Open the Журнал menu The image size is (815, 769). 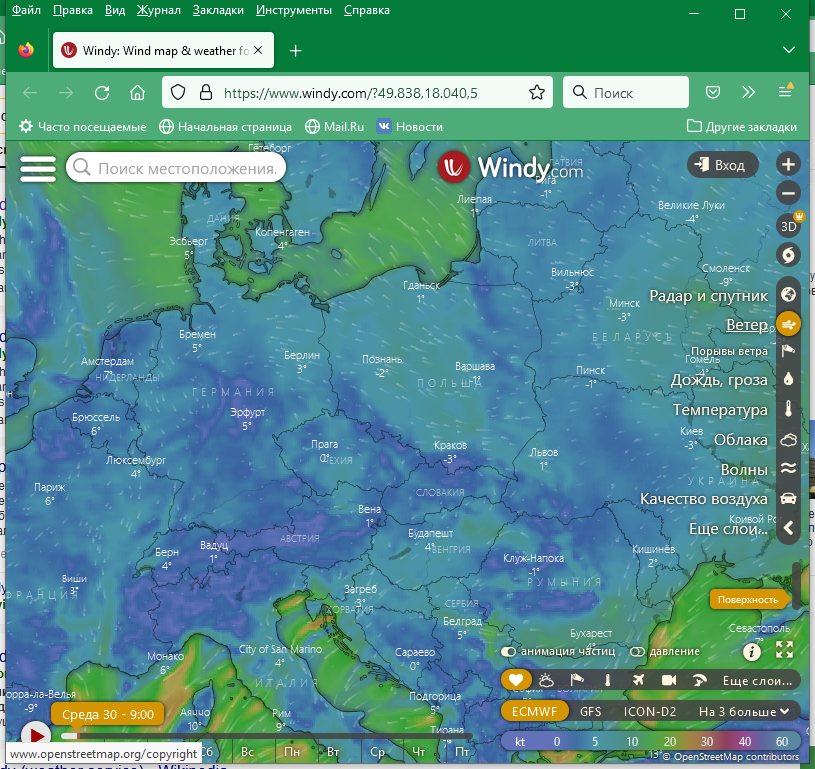[159, 10]
